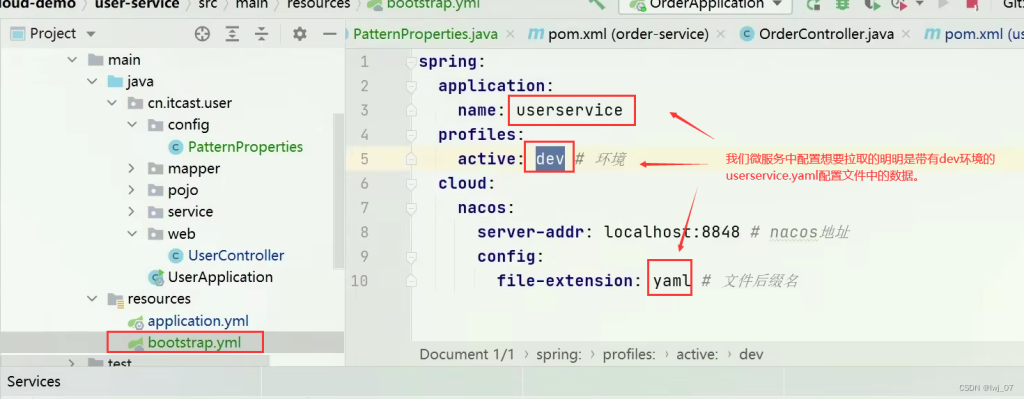
Task: Click the UserApplication Spring class icon
Action: pos(155,278)
